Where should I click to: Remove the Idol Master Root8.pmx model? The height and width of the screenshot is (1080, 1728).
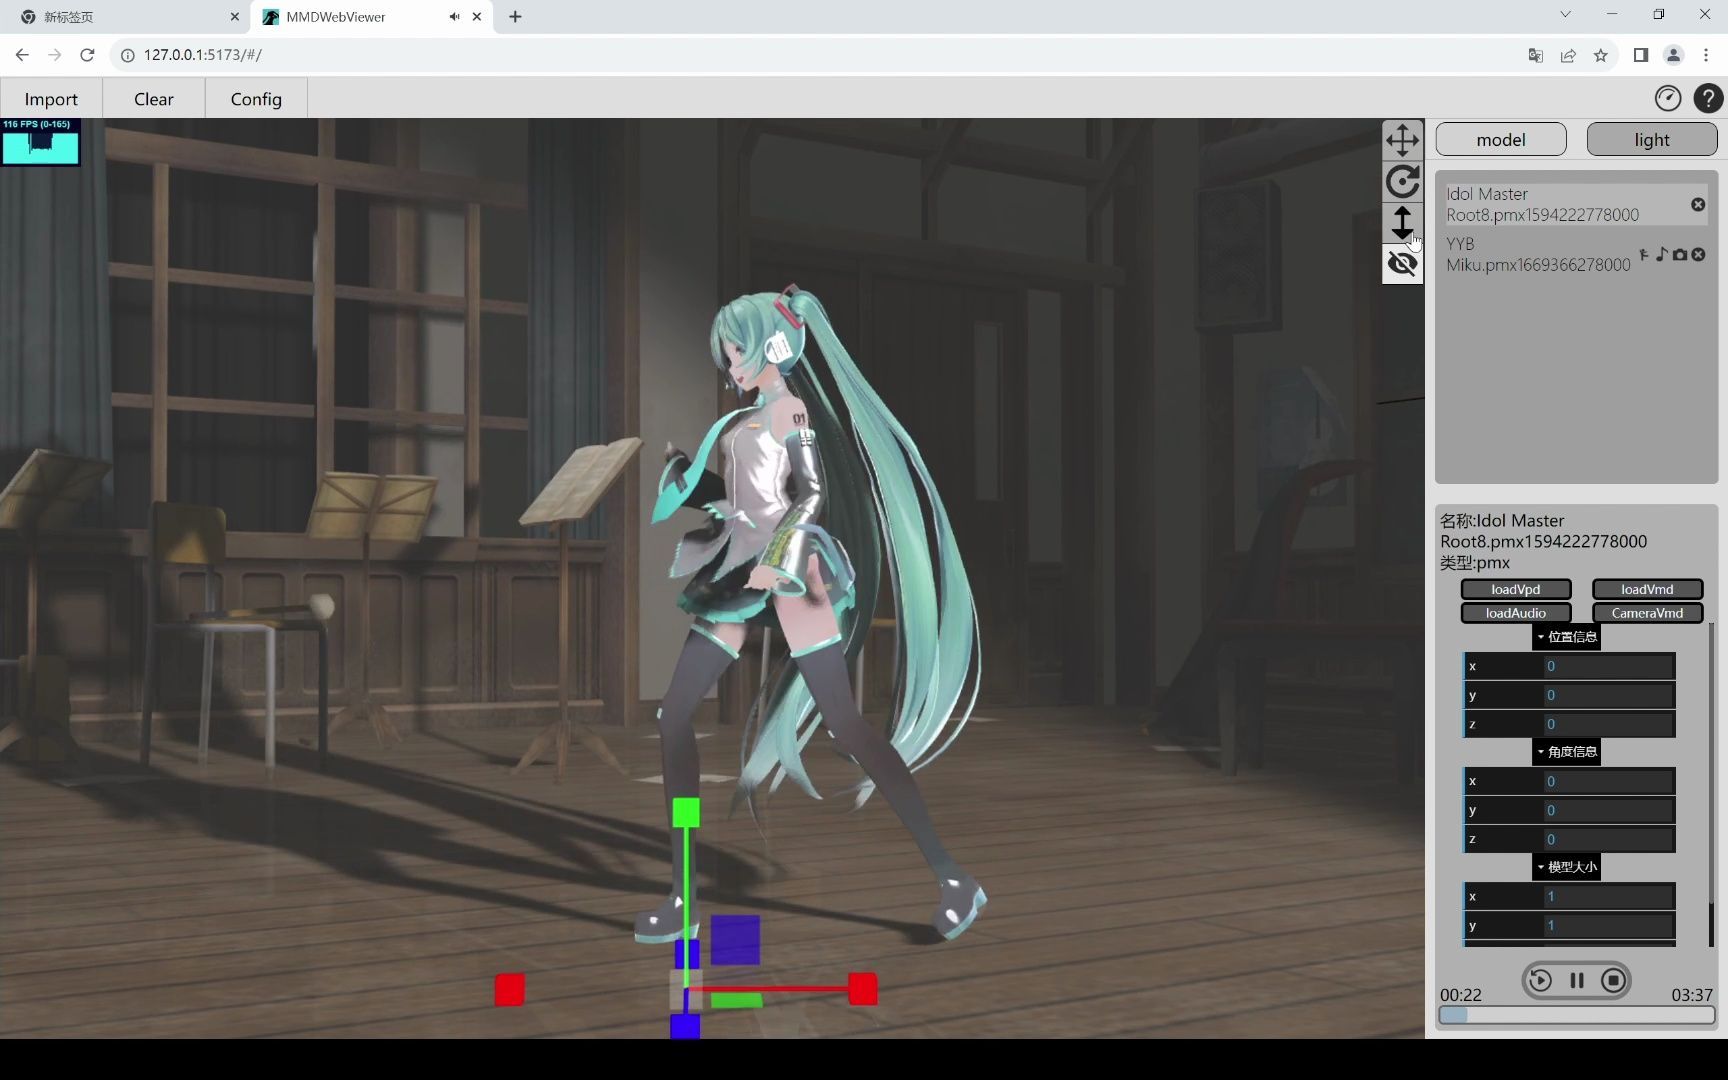point(1698,204)
